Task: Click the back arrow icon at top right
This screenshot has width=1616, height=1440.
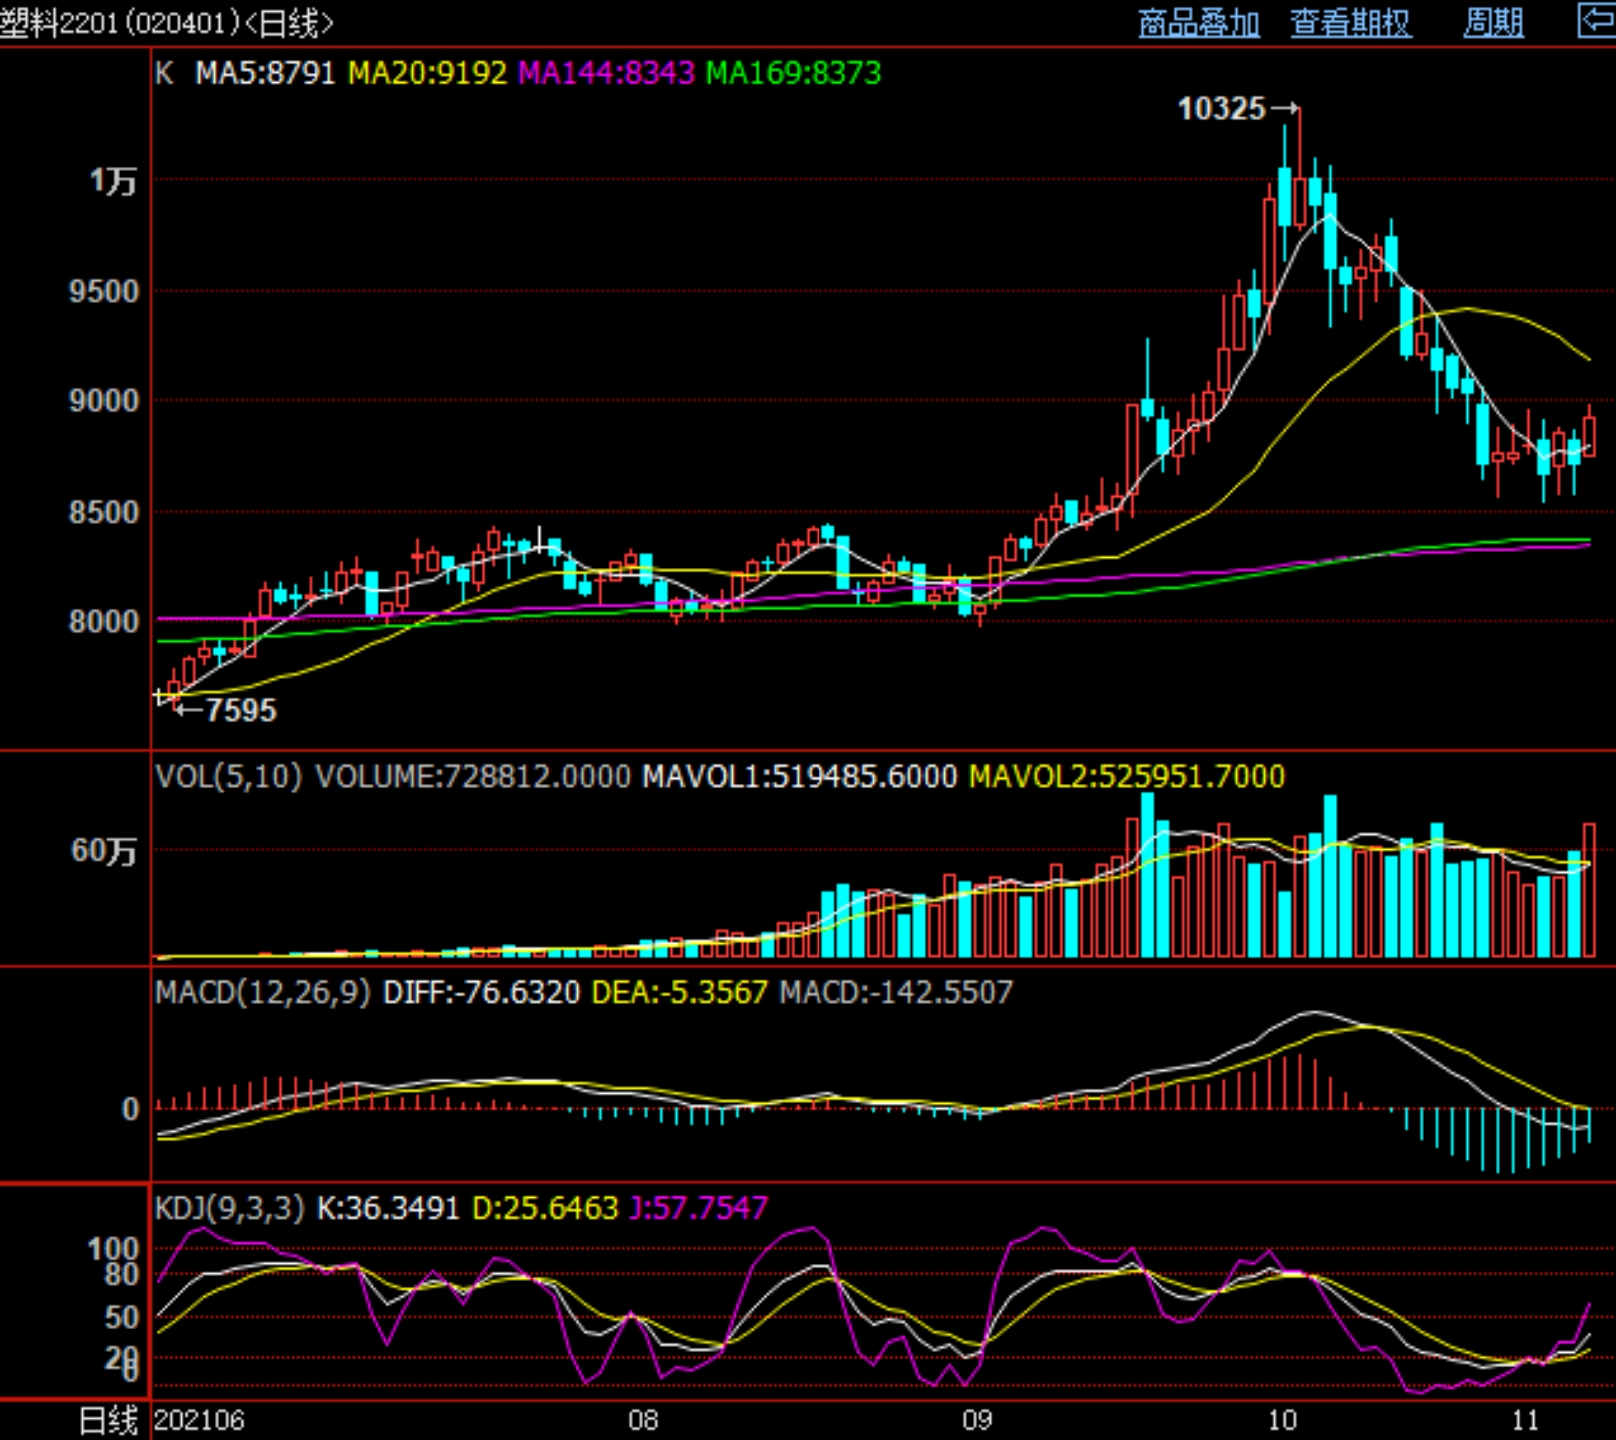Action: (1596, 21)
